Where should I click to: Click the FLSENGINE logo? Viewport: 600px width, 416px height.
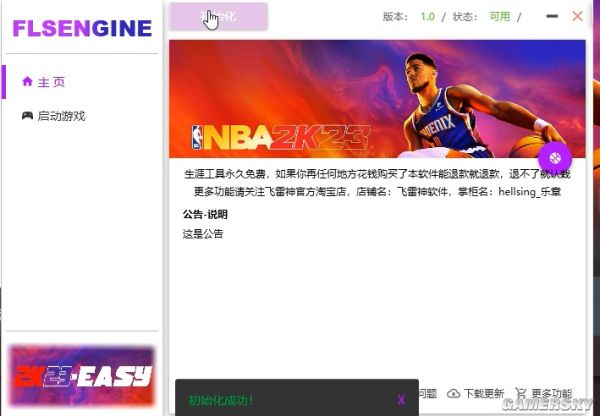click(x=82, y=28)
